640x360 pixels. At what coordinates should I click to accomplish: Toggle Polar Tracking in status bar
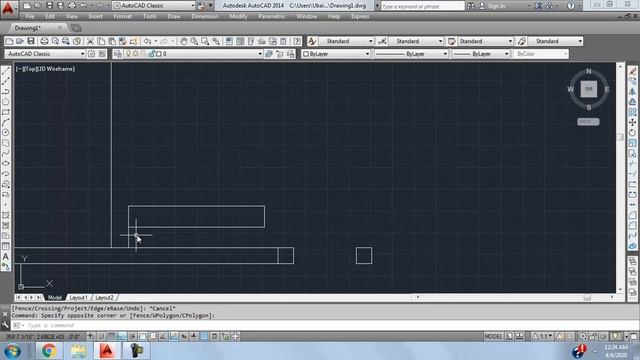point(132,337)
